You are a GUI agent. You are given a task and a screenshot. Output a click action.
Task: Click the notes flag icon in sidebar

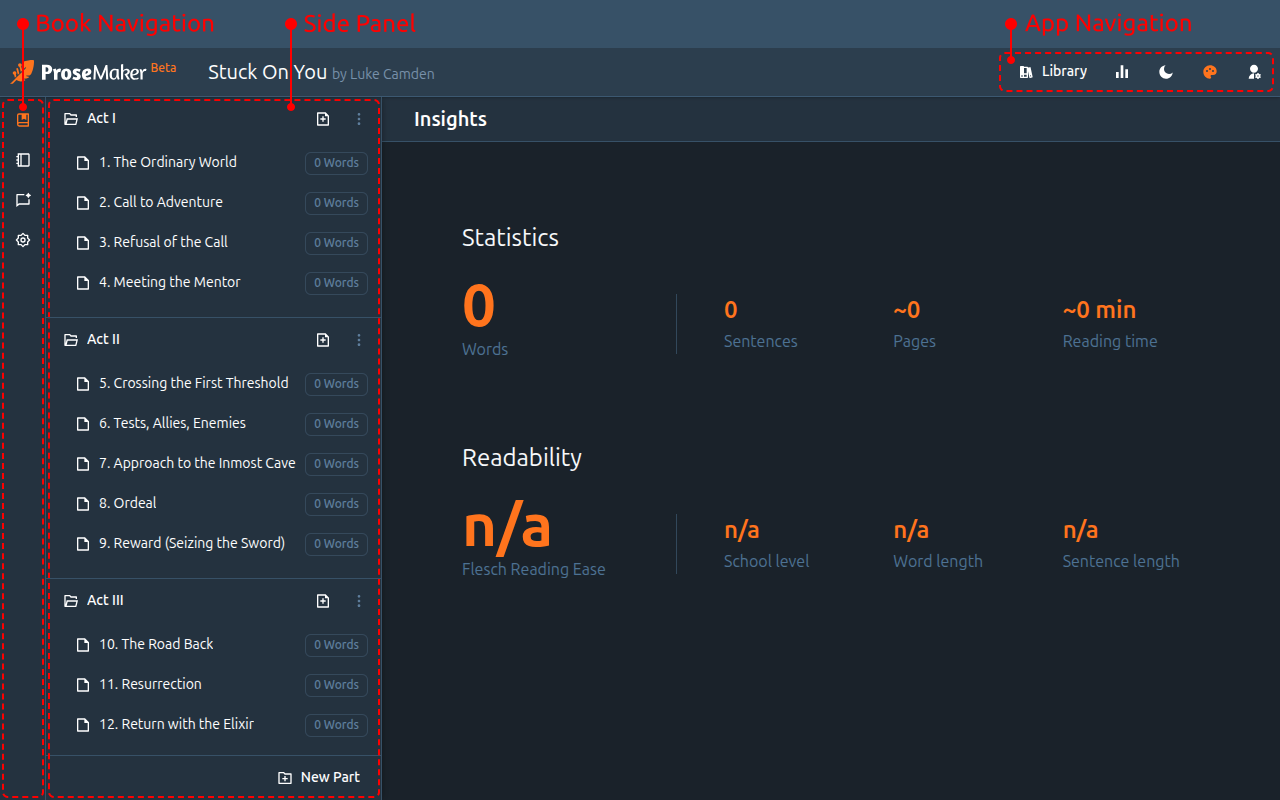[23, 200]
